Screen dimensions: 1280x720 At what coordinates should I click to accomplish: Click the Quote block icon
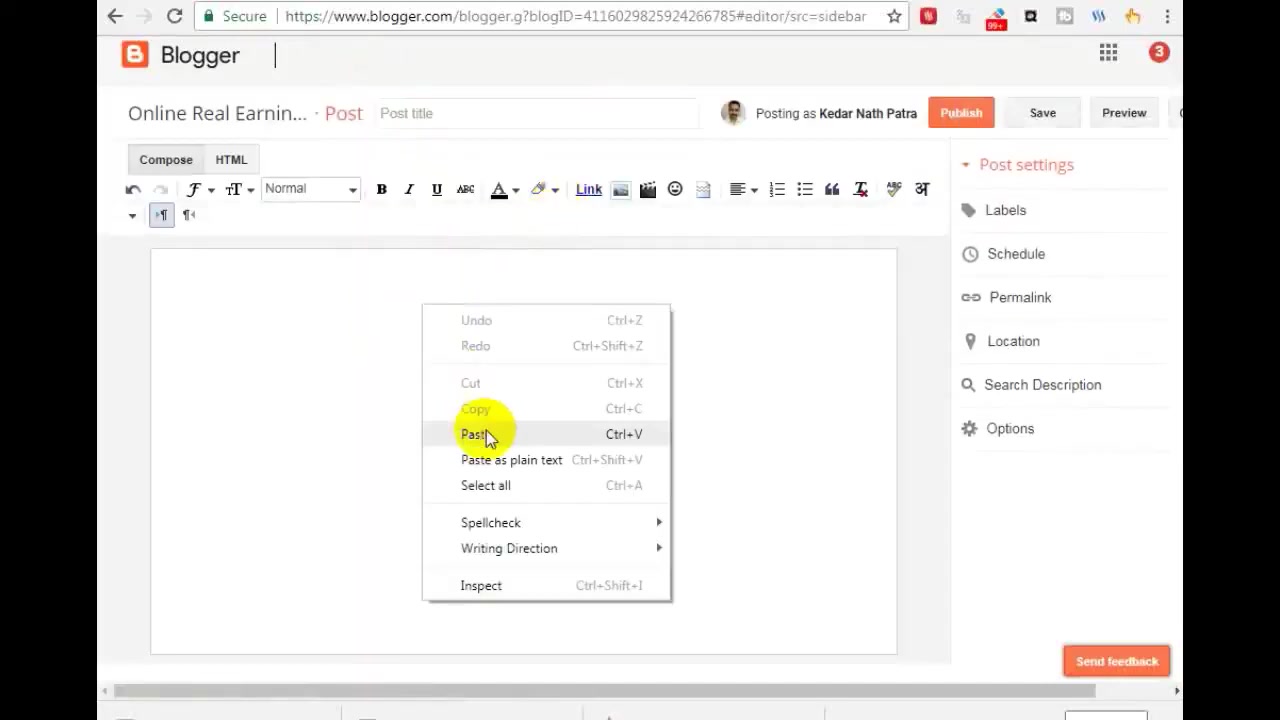coord(832,189)
